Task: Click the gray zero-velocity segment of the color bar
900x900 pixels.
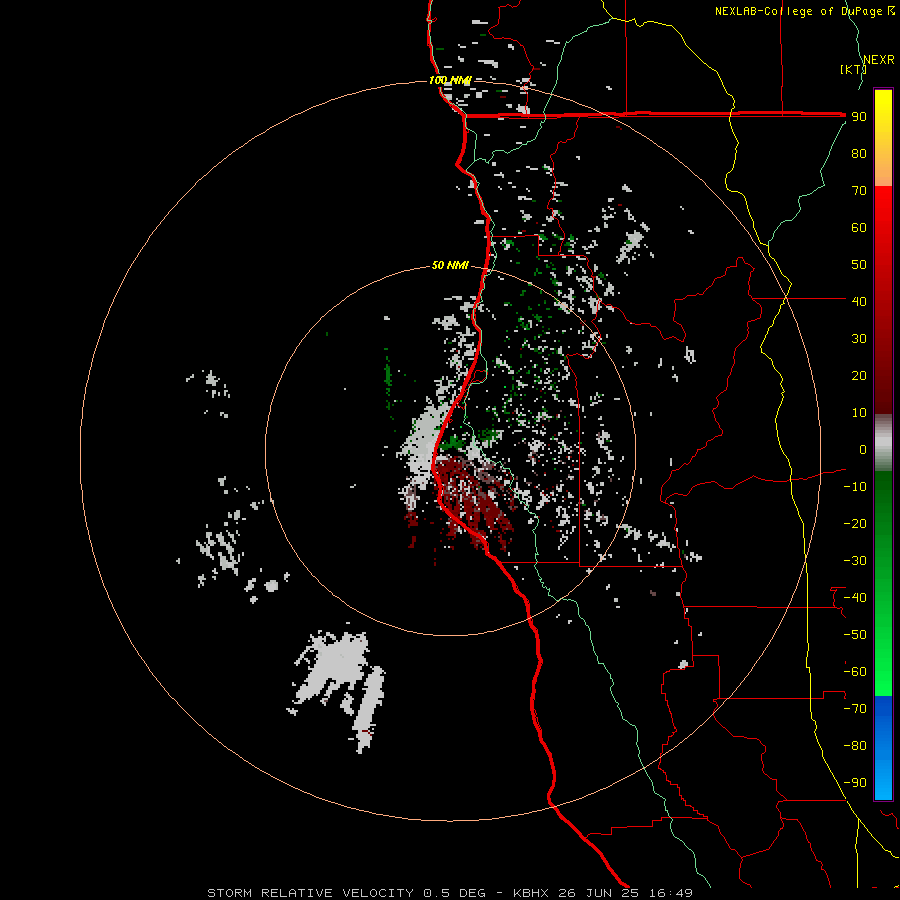Action: (x=883, y=443)
